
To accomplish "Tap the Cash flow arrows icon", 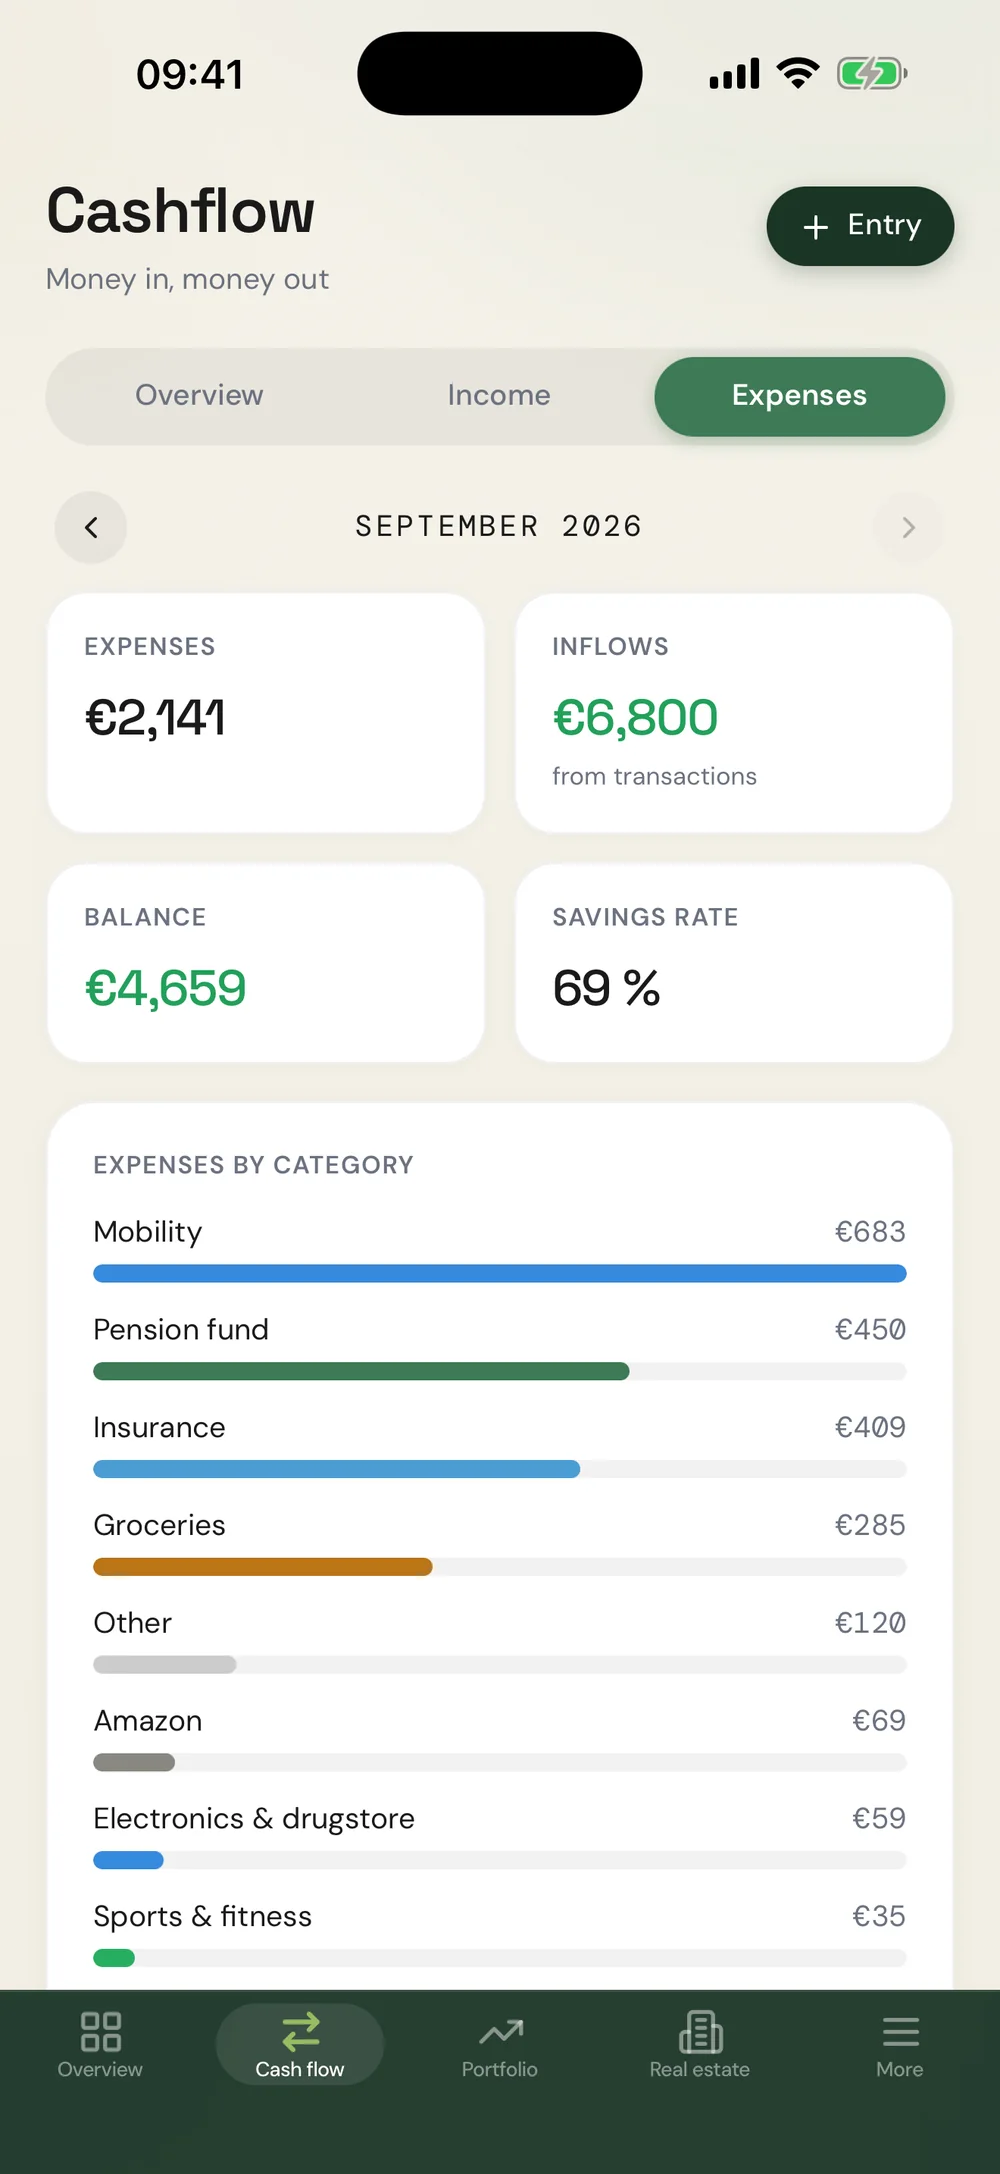I will tap(300, 2031).
